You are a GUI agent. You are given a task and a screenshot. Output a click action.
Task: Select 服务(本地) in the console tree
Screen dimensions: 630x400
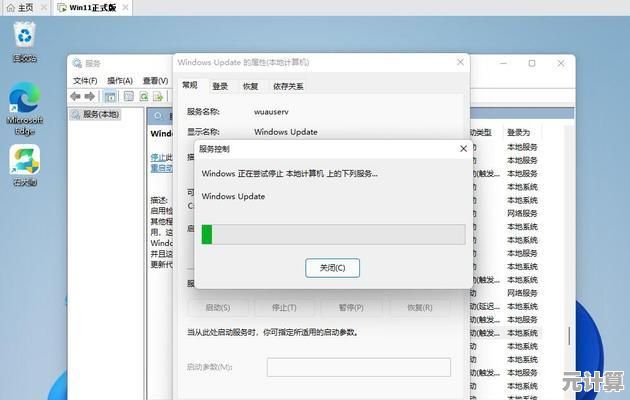96,114
